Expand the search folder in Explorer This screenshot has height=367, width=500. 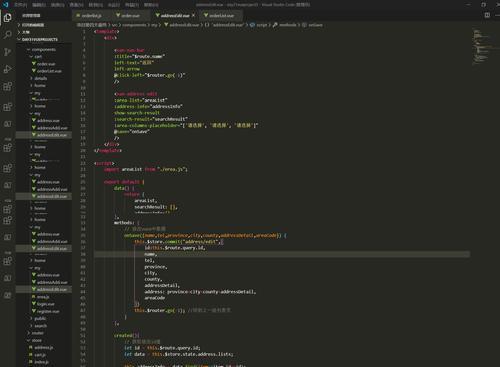(x=40, y=326)
